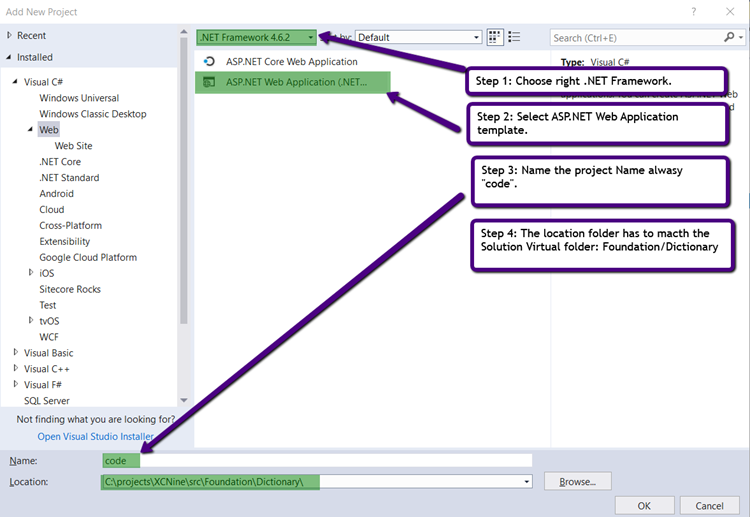Screen dimensions: 750x517
Task: Open the .NET Framework 4.6.2 dropdown
Action: pyautogui.click(x=256, y=37)
